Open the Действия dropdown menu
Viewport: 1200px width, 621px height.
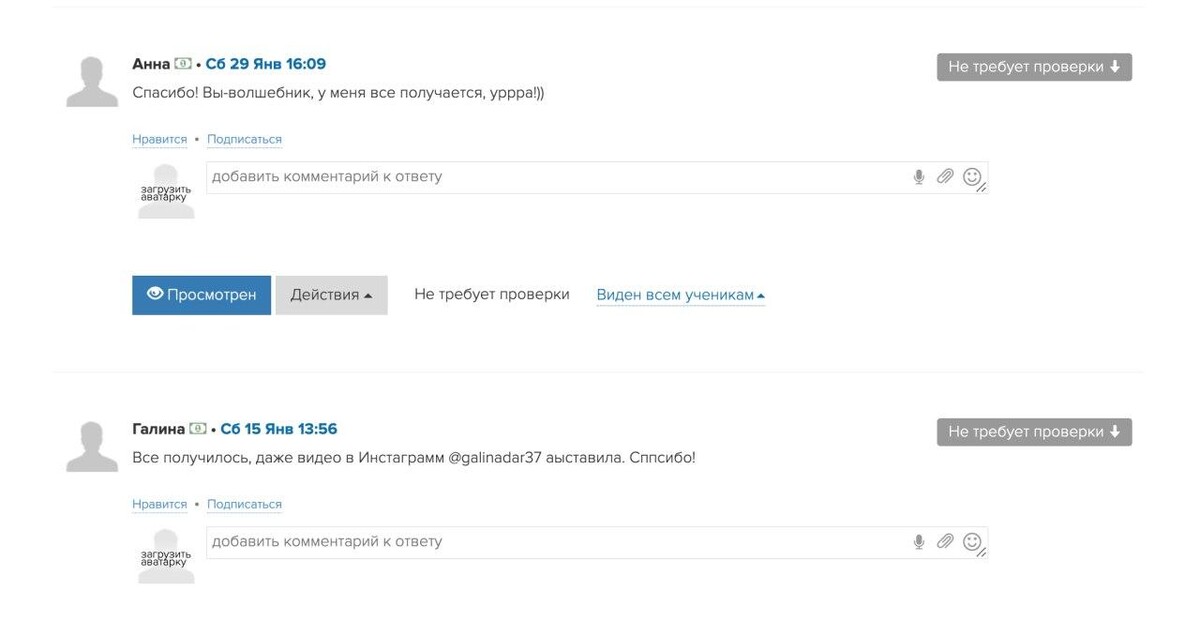click(x=331, y=295)
